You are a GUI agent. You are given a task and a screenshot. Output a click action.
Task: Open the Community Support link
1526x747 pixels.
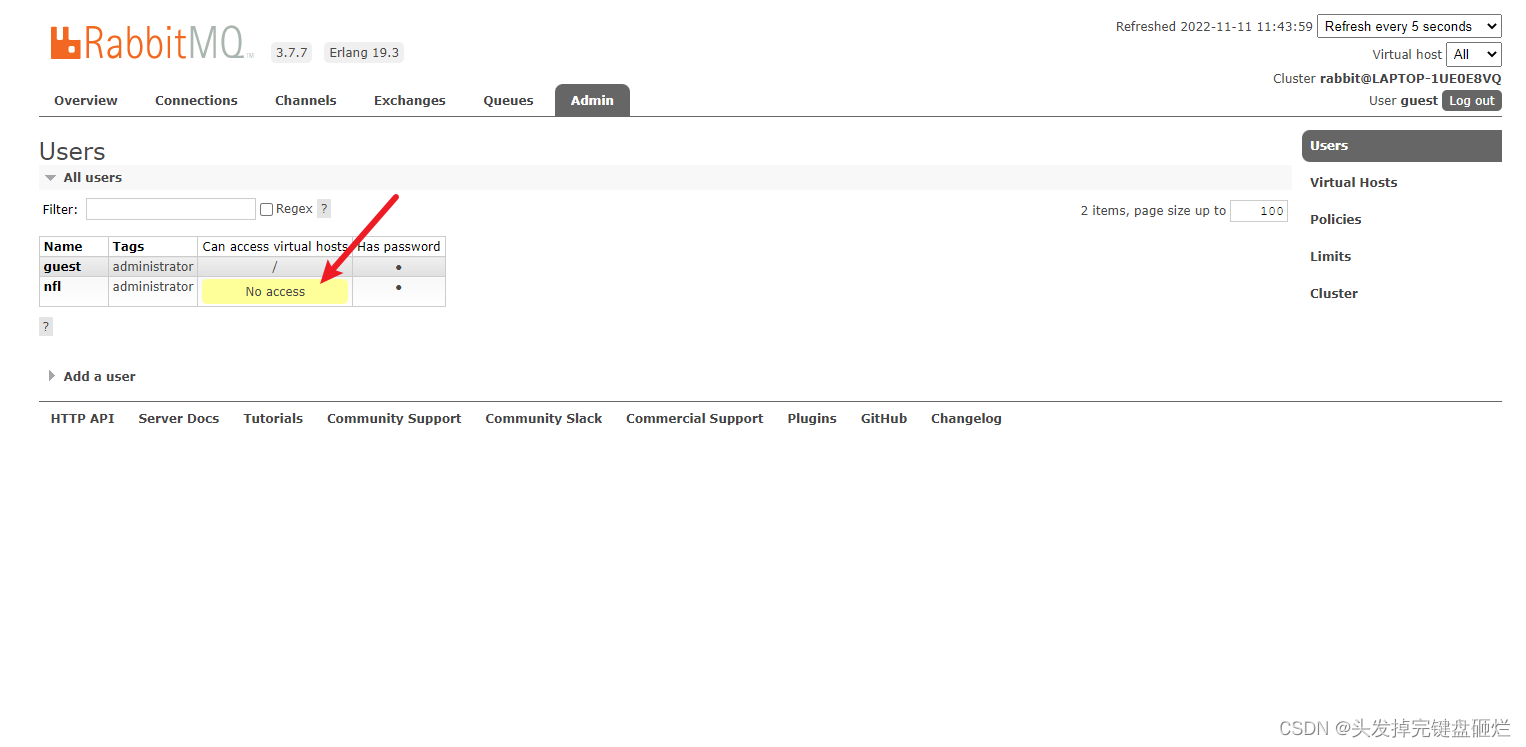(x=394, y=418)
